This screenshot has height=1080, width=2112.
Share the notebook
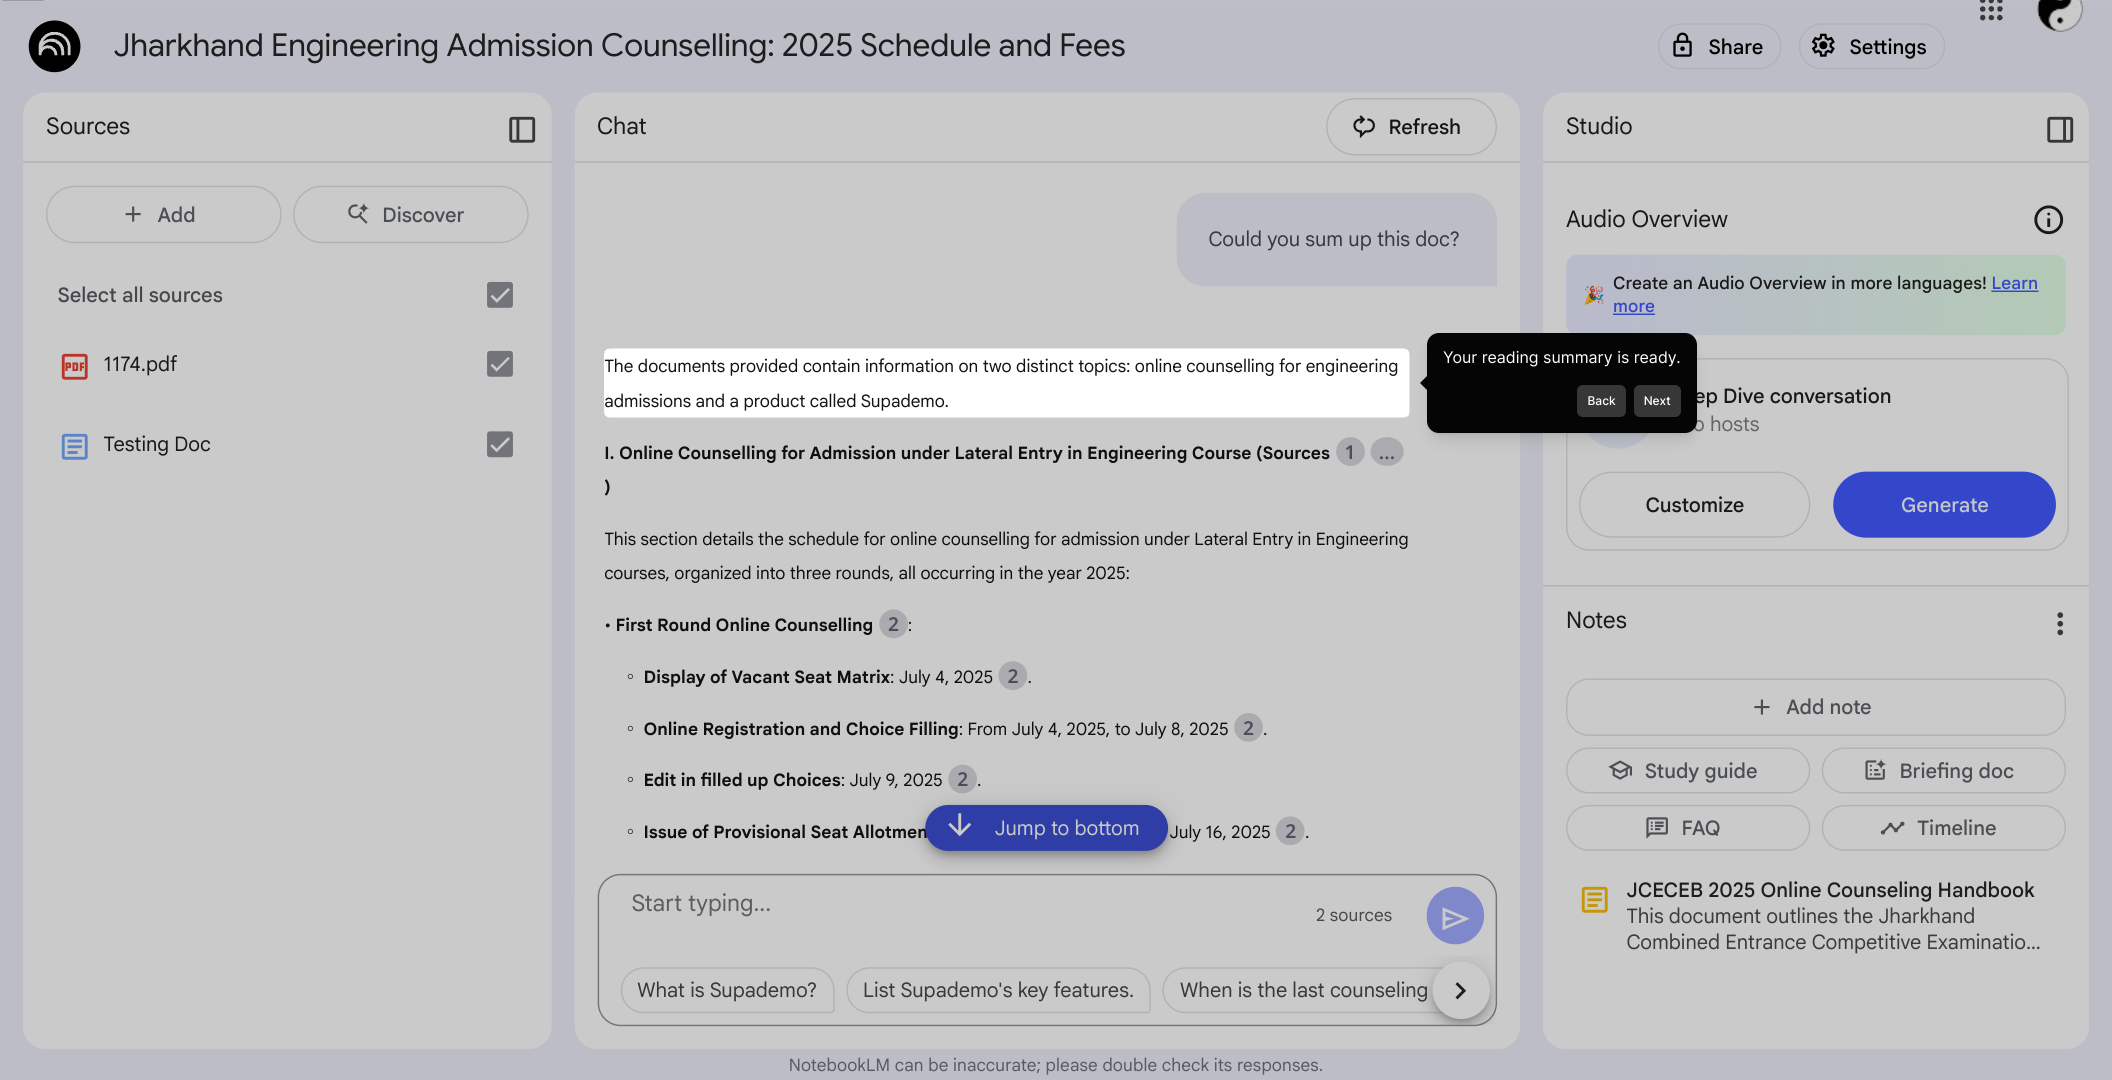pos(1720,47)
